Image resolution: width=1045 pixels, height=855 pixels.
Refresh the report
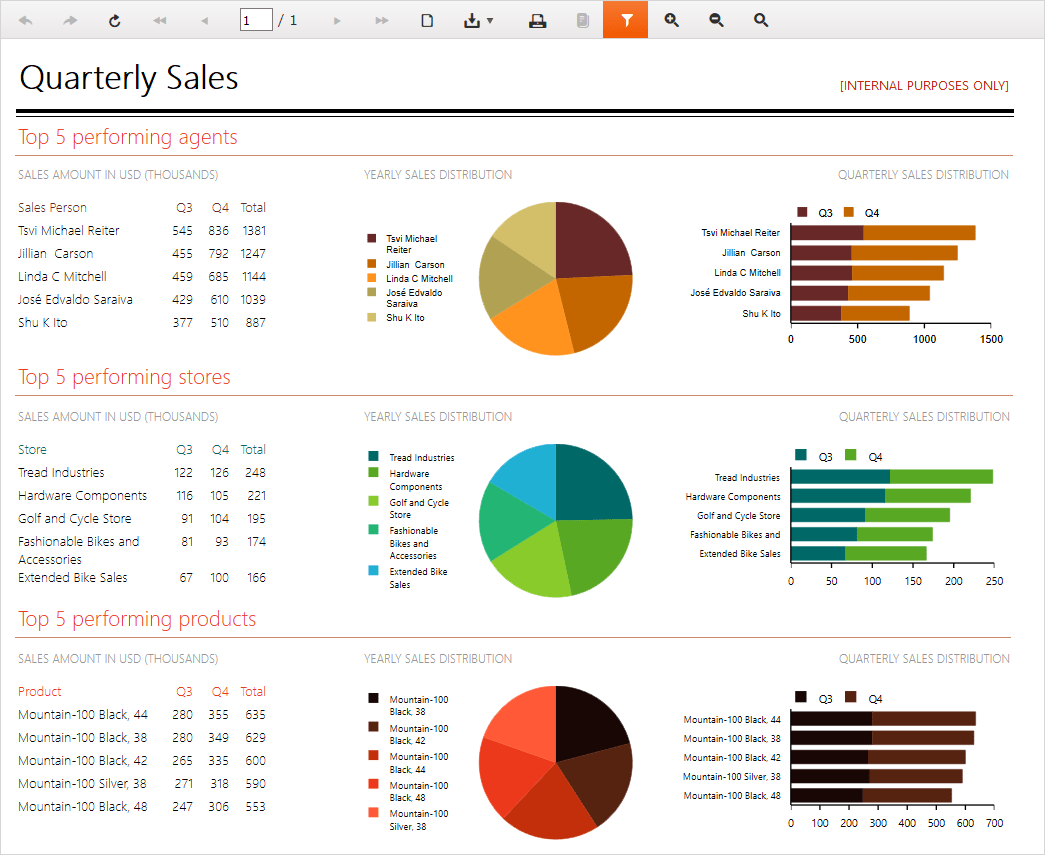pos(115,20)
